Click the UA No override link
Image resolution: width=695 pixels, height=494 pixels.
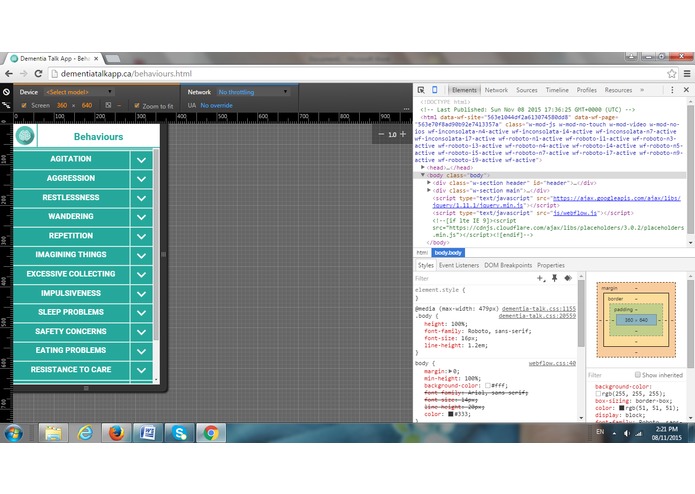tap(216, 105)
